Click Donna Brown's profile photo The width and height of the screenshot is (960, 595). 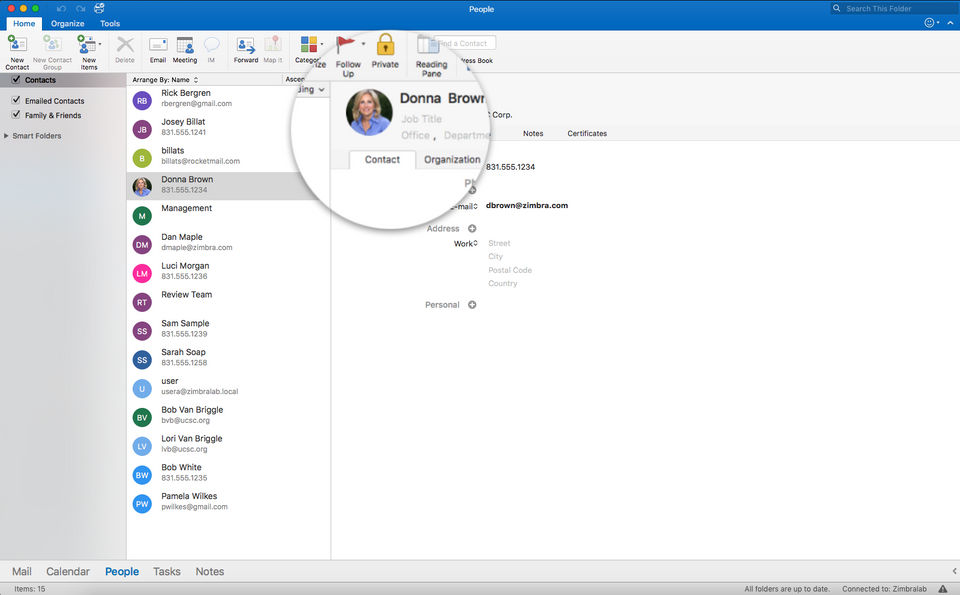tap(369, 113)
